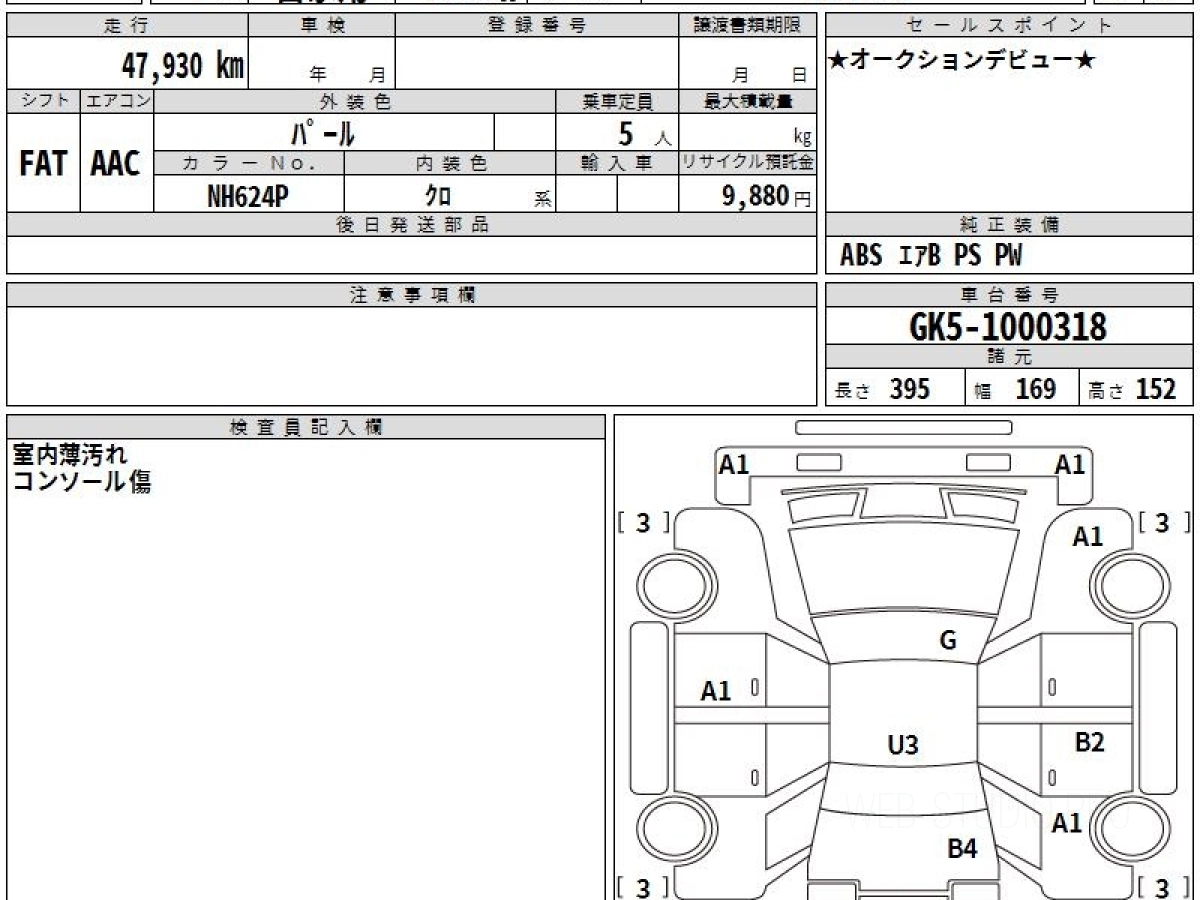
Task: Select the 検査員記入欄 header
Action: pos(306,427)
